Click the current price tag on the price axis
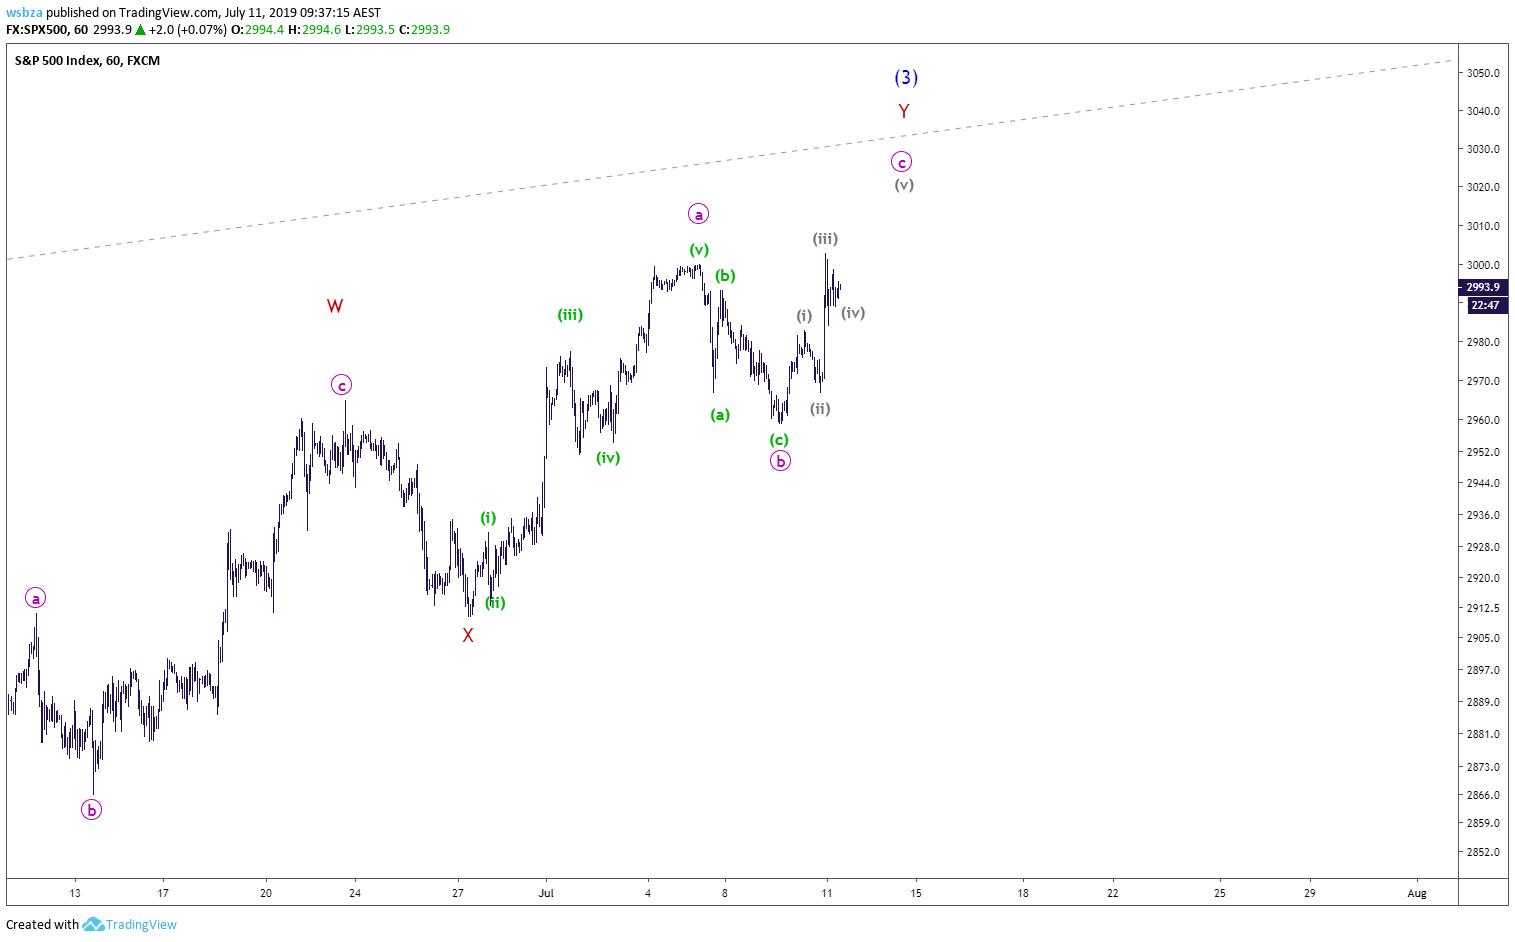 tap(1483, 287)
